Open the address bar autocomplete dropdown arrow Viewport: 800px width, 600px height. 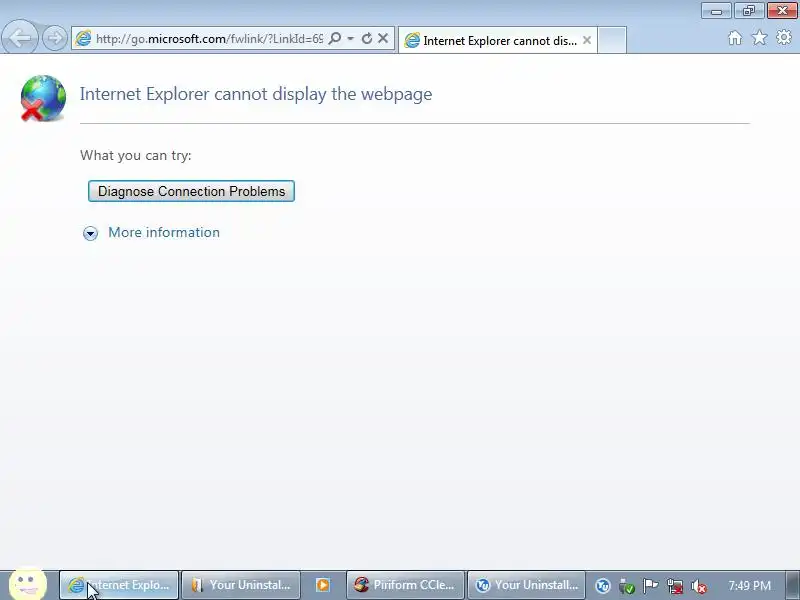[x=351, y=38]
